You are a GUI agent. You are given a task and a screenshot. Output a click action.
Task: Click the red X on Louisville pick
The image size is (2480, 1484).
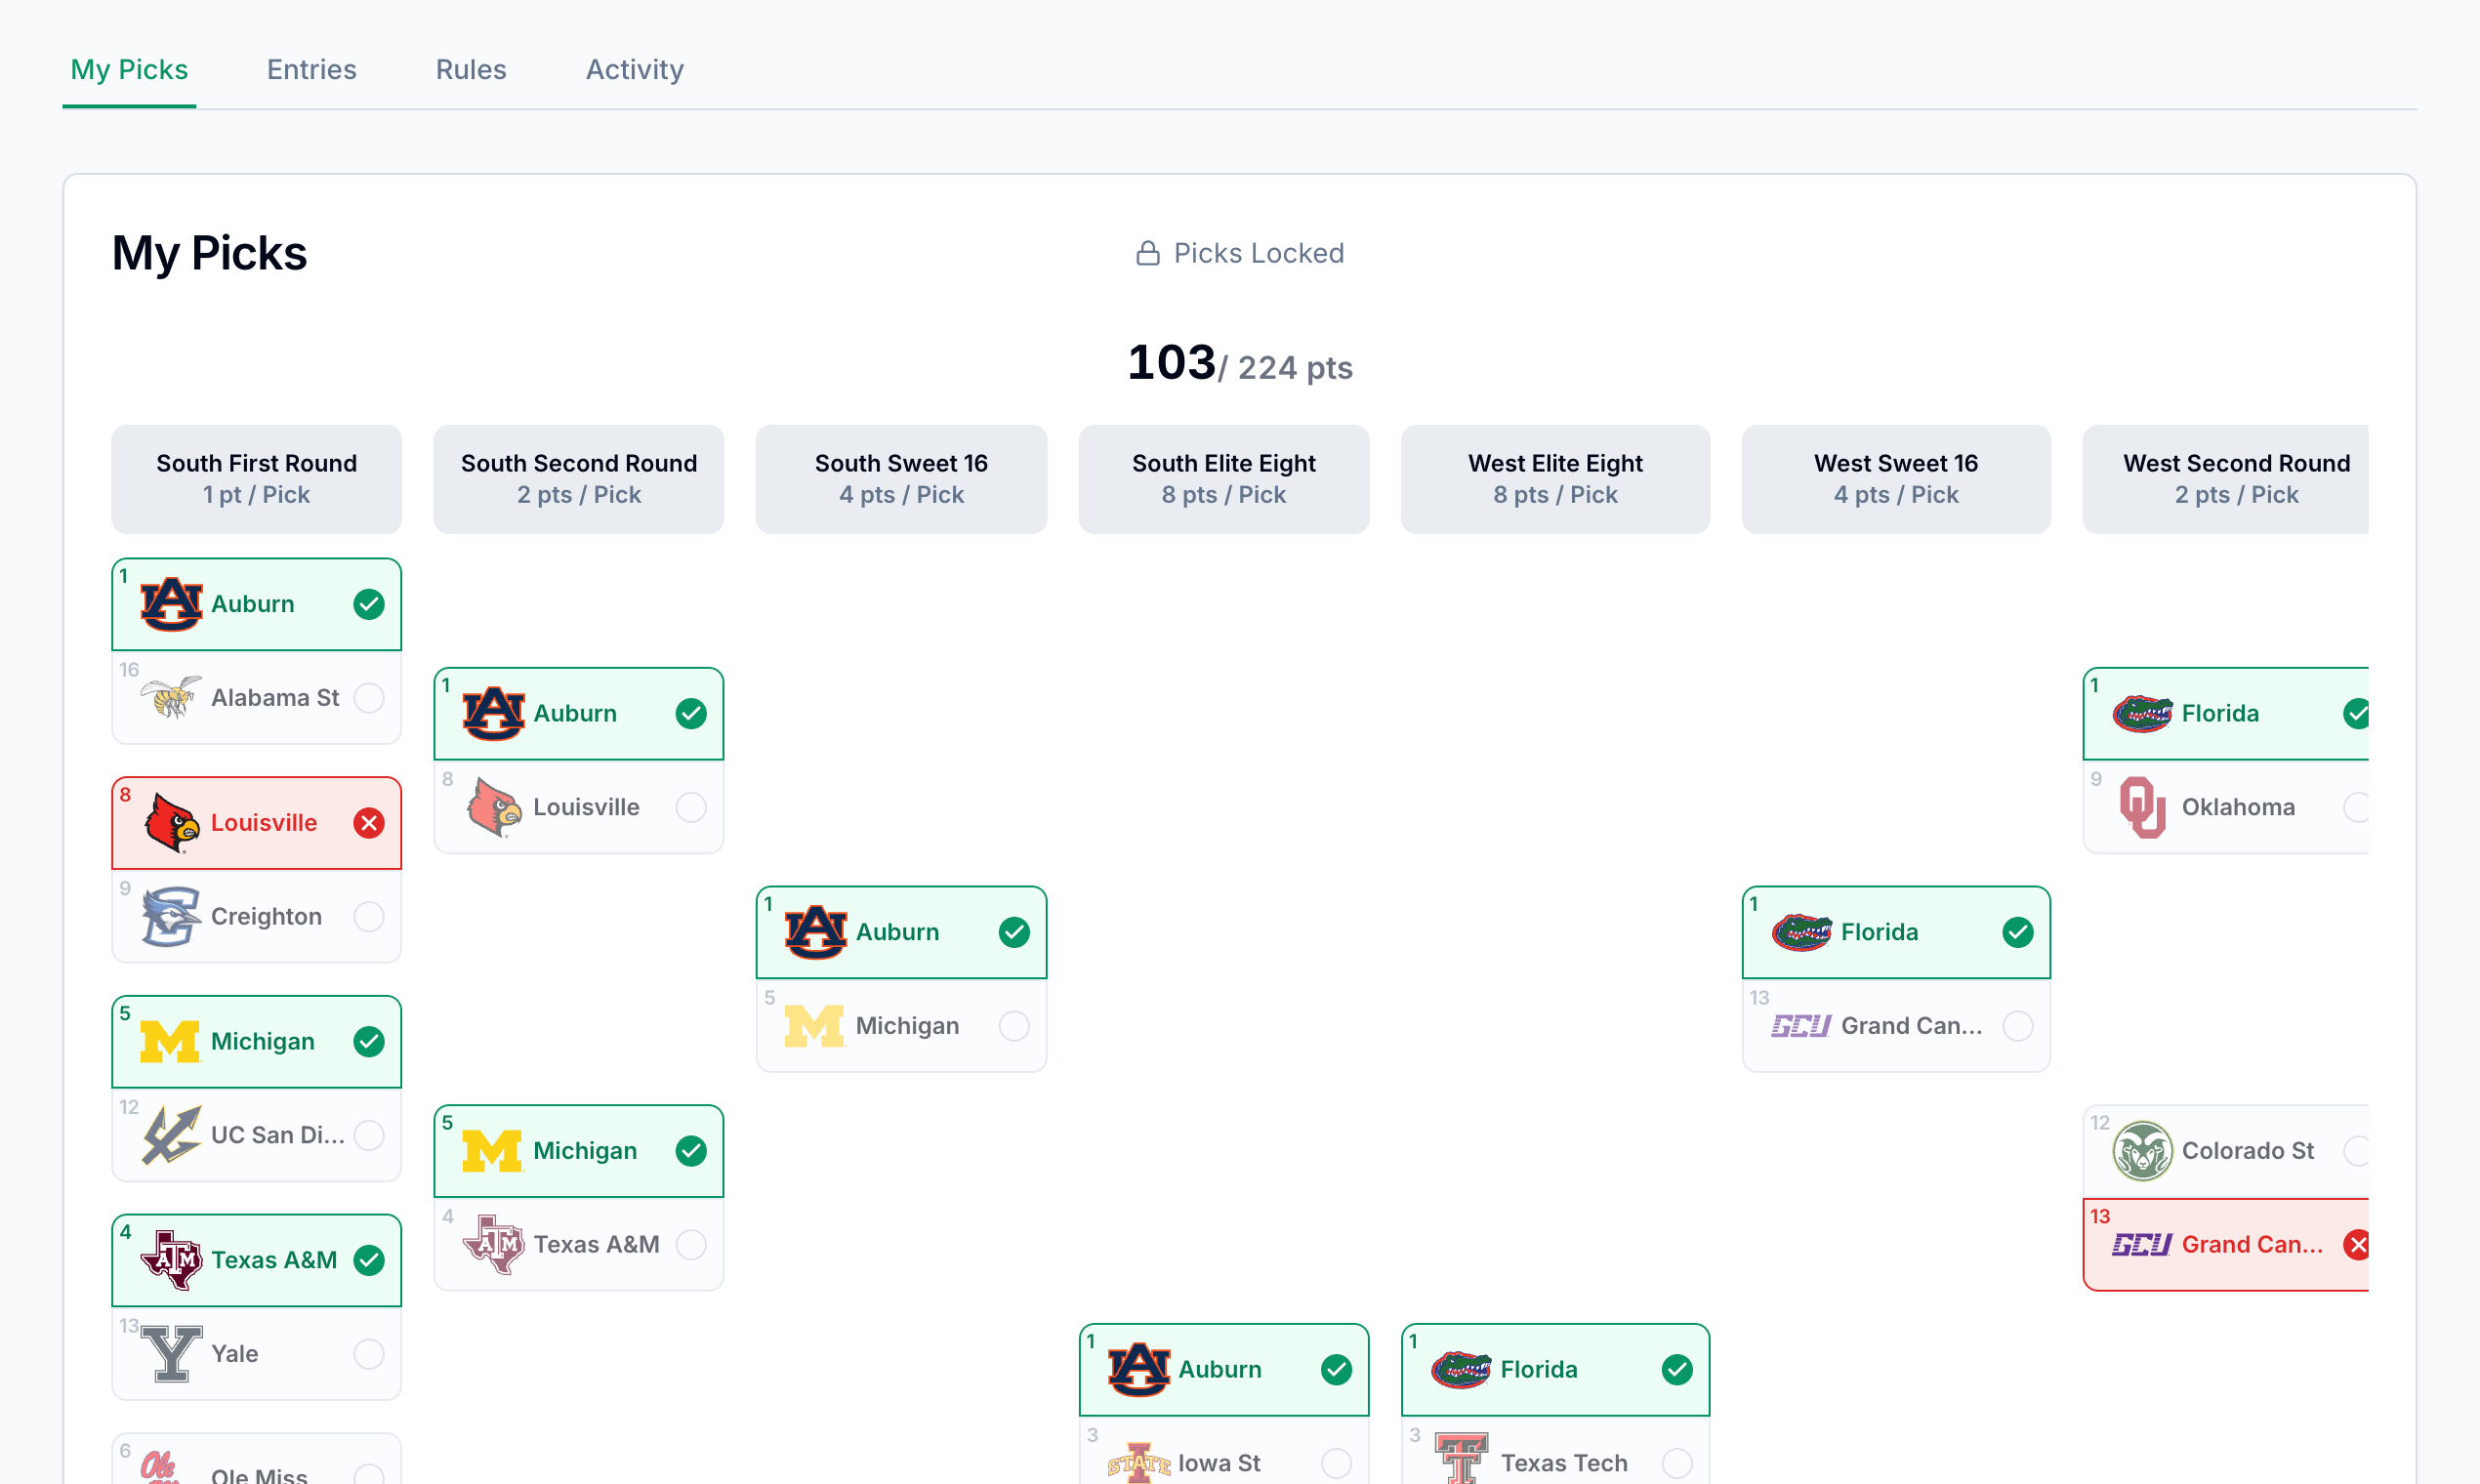(369, 823)
